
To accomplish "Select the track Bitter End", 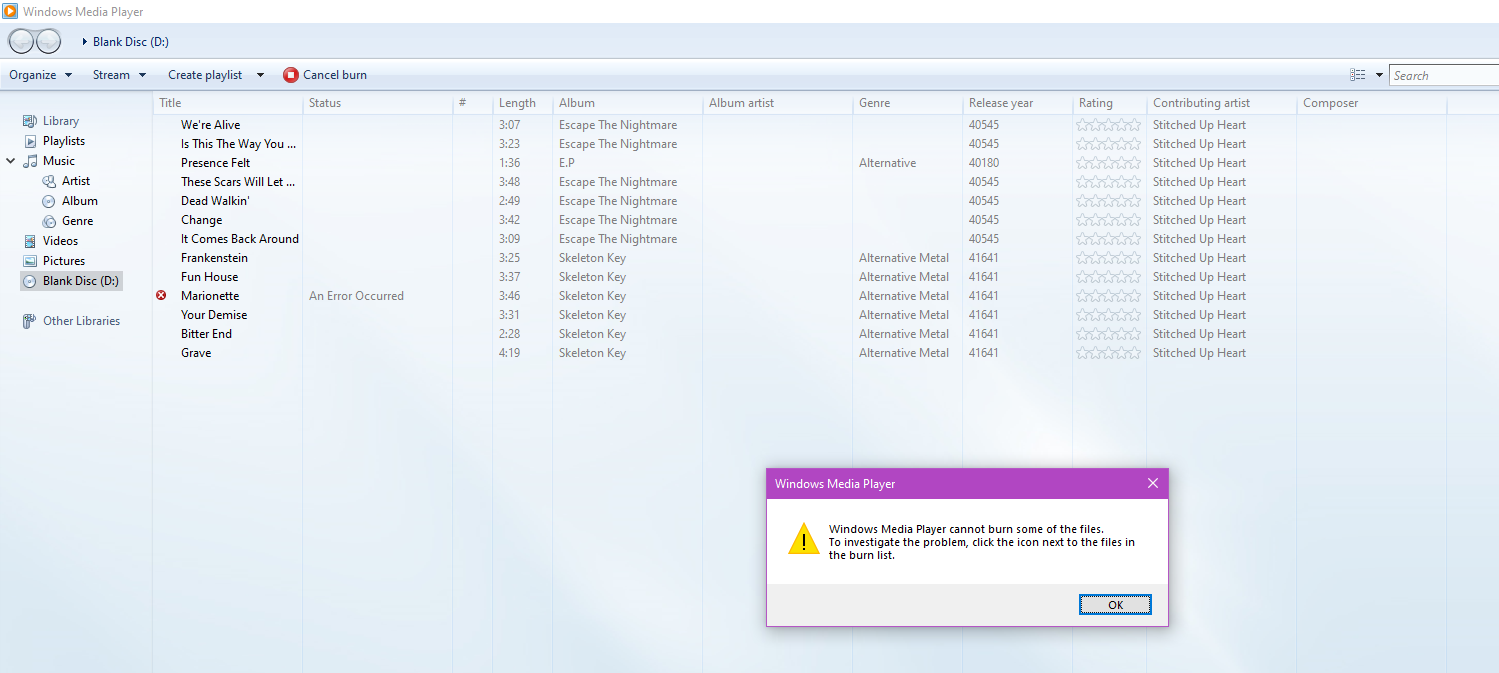I will point(206,334).
